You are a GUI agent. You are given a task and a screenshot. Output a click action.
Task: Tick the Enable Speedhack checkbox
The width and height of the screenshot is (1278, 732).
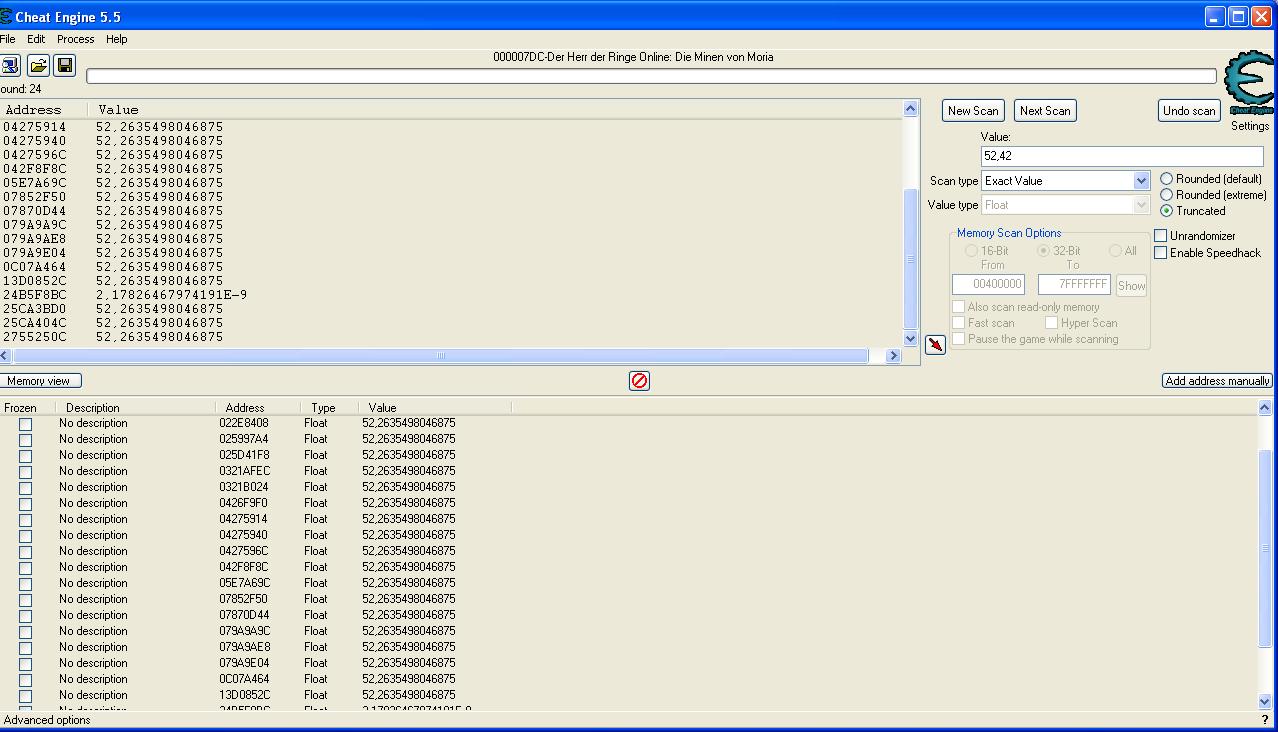(x=1161, y=253)
